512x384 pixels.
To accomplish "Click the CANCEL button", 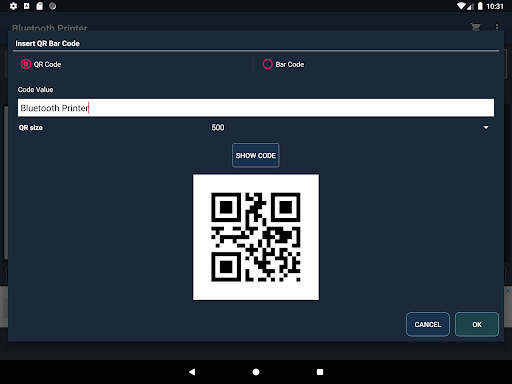I will tap(428, 324).
